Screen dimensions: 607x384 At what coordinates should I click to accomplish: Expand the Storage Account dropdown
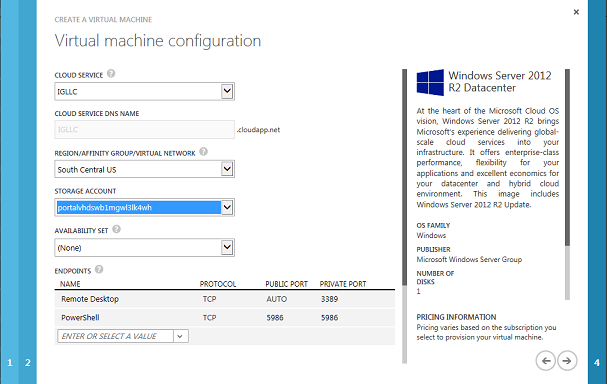[227, 207]
